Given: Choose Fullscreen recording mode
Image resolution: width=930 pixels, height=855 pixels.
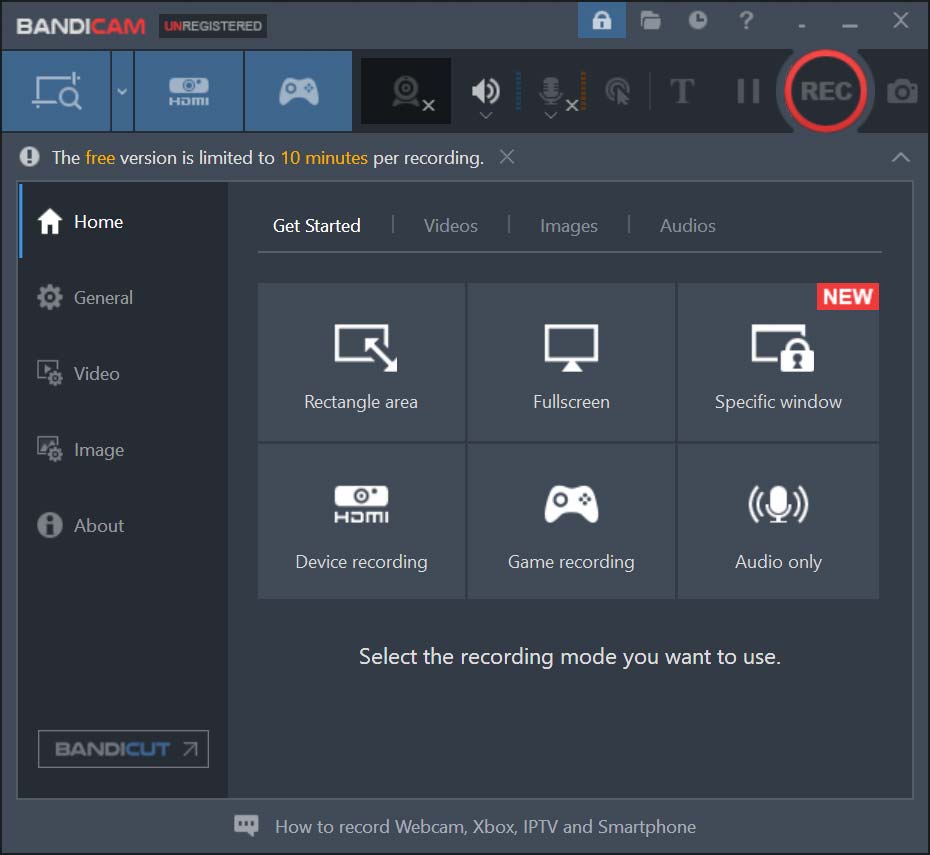Looking at the screenshot, I should [571, 362].
